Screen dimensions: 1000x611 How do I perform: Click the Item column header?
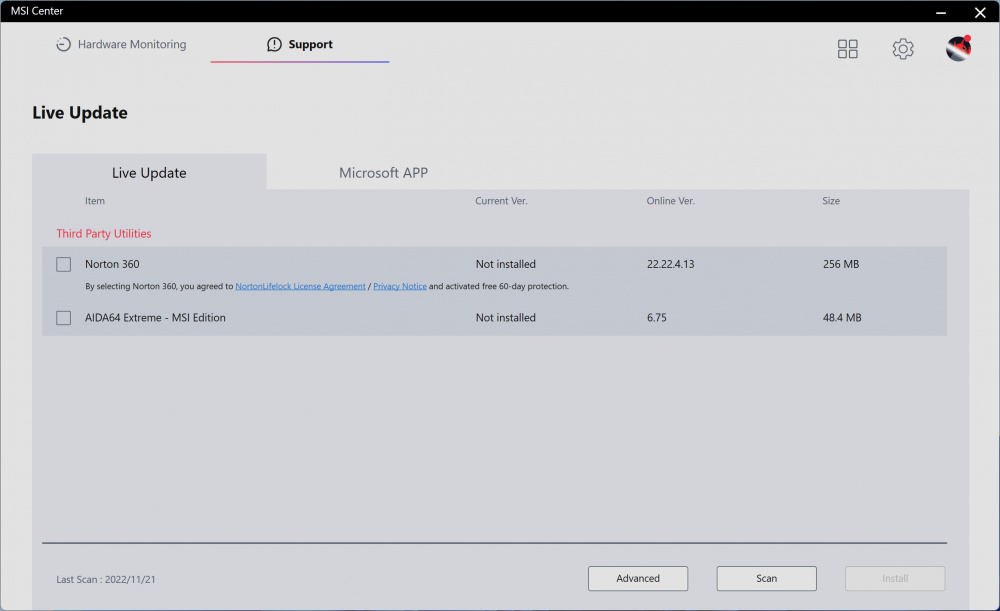point(95,201)
